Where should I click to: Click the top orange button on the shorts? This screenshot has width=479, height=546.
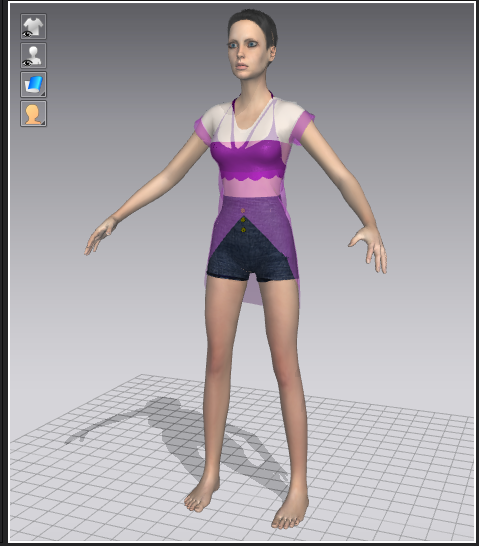[243, 211]
